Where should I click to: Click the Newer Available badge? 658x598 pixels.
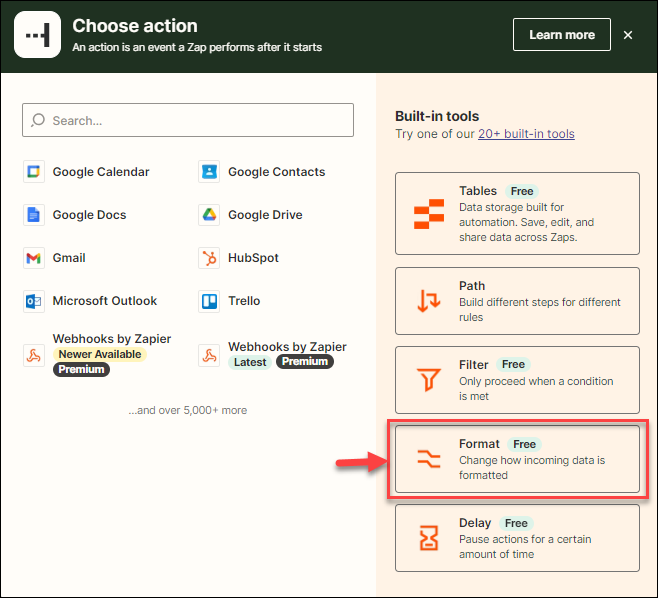[100, 354]
